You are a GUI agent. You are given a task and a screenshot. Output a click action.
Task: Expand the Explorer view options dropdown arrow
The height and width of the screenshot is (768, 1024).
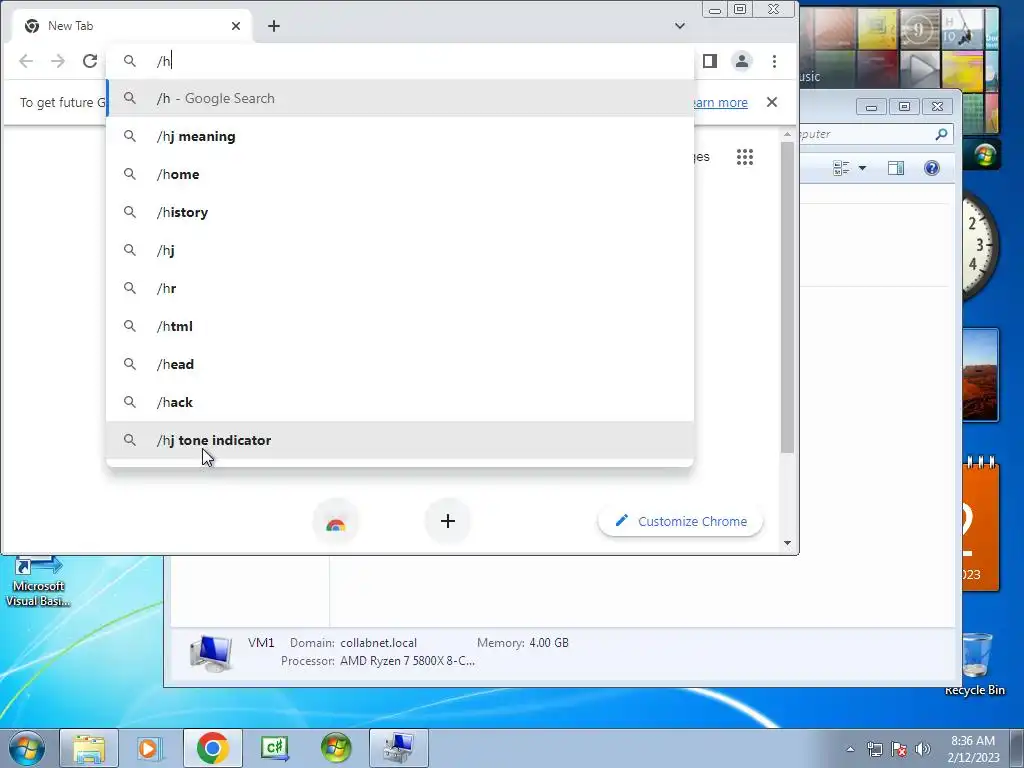(x=862, y=168)
